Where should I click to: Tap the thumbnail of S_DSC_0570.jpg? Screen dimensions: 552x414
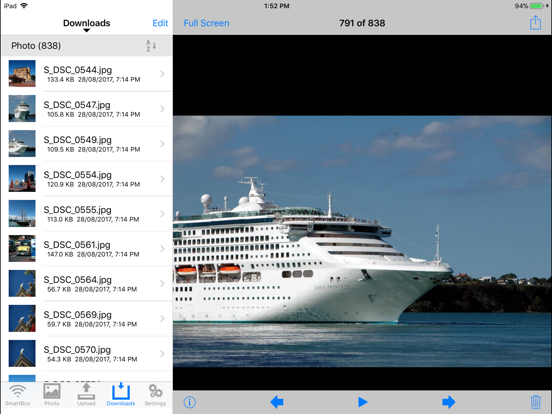click(22, 353)
